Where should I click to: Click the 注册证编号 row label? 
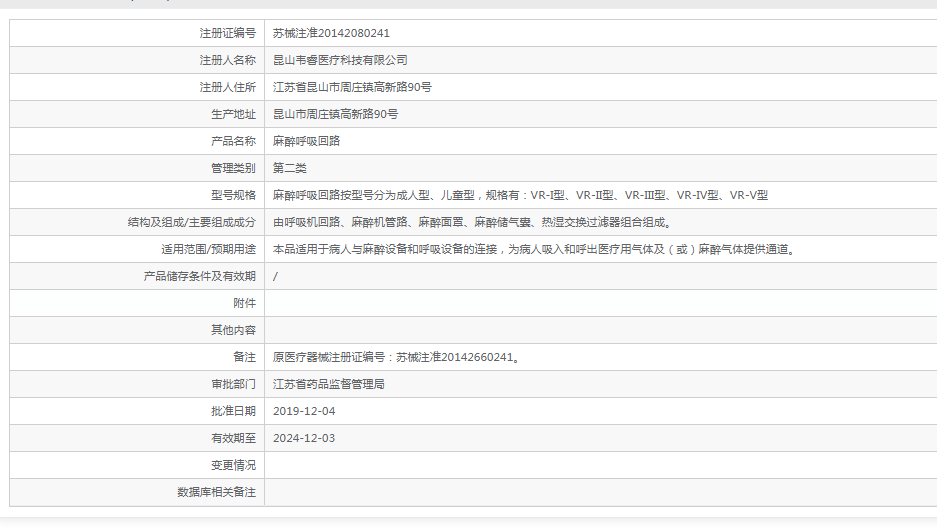coord(227,33)
